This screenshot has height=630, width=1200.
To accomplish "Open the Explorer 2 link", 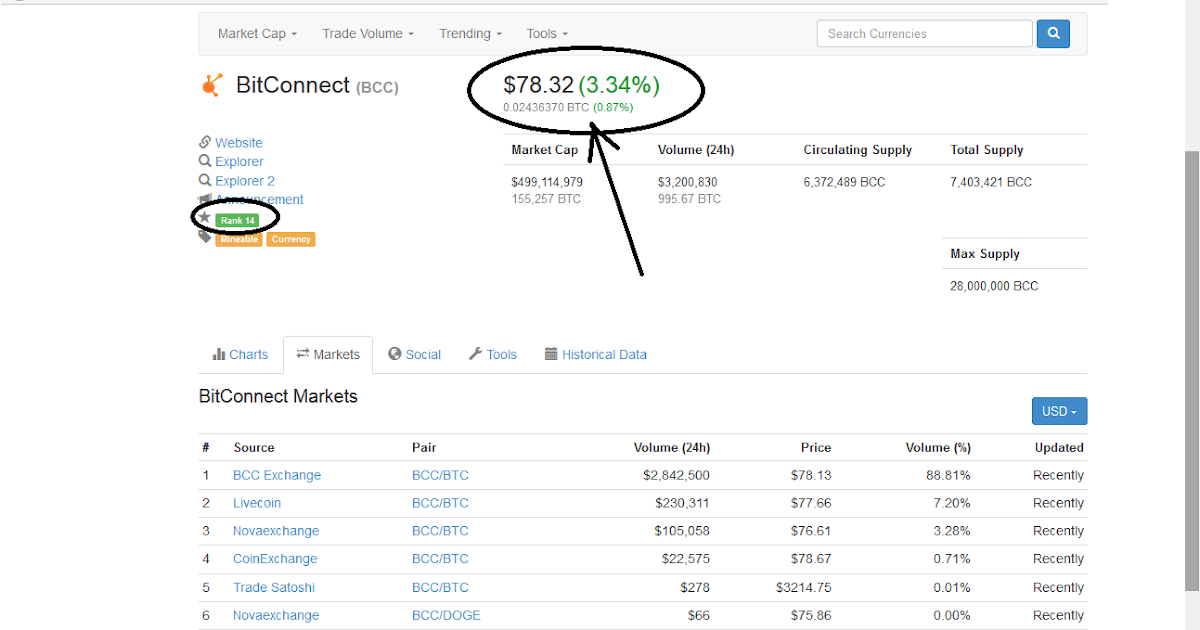I will click(245, 181).
